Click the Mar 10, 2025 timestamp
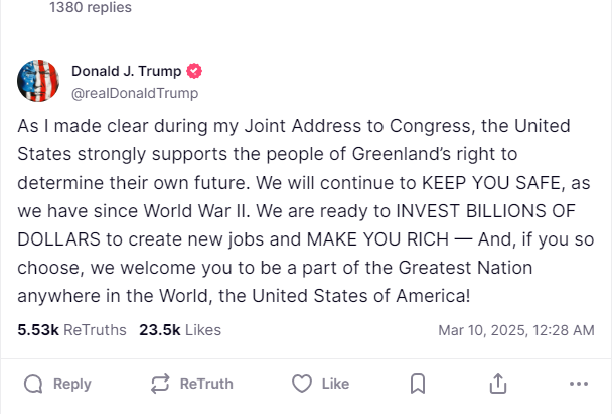Image resolution: width=612 pixels, height=414 pixels. [x=524, y=330]
